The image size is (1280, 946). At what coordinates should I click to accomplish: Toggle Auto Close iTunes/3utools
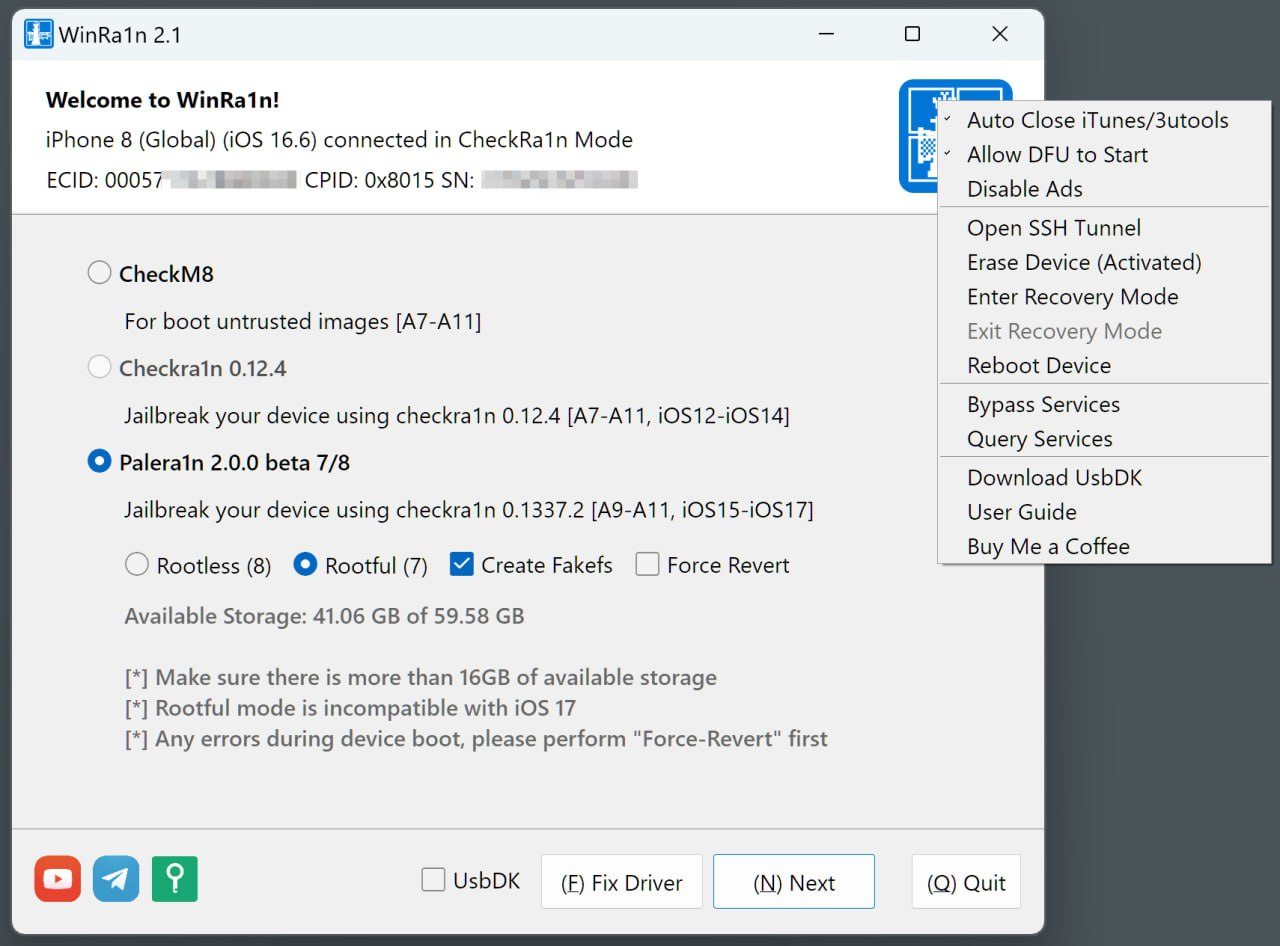(1097, 120)
